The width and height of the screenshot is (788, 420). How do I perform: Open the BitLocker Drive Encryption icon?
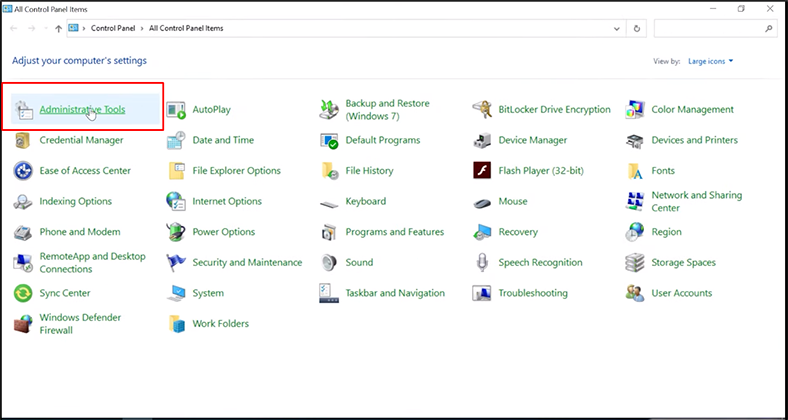click(482, 110)
